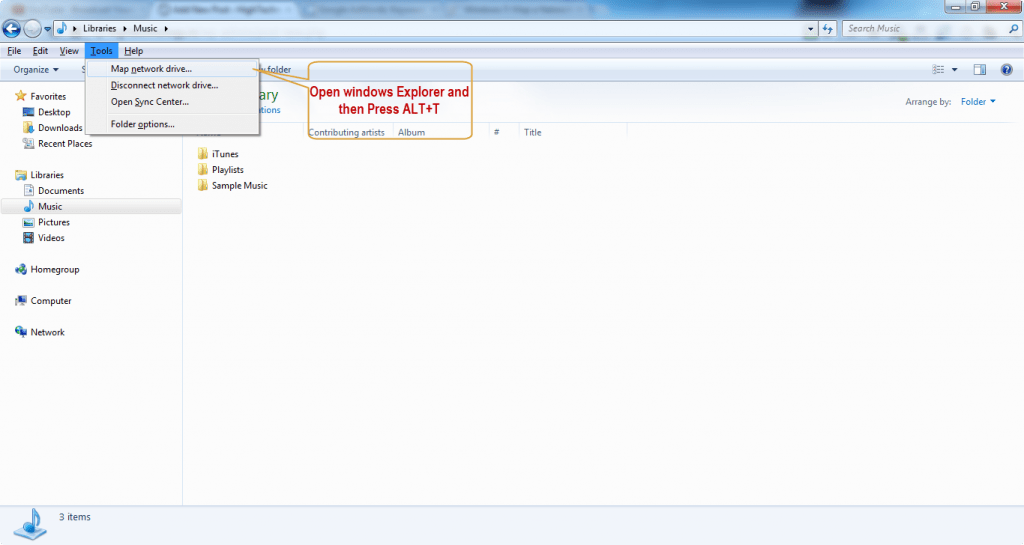Click the change view icon
The height and width of the screenshot is (545, 1024).
[x=938, y=69]
